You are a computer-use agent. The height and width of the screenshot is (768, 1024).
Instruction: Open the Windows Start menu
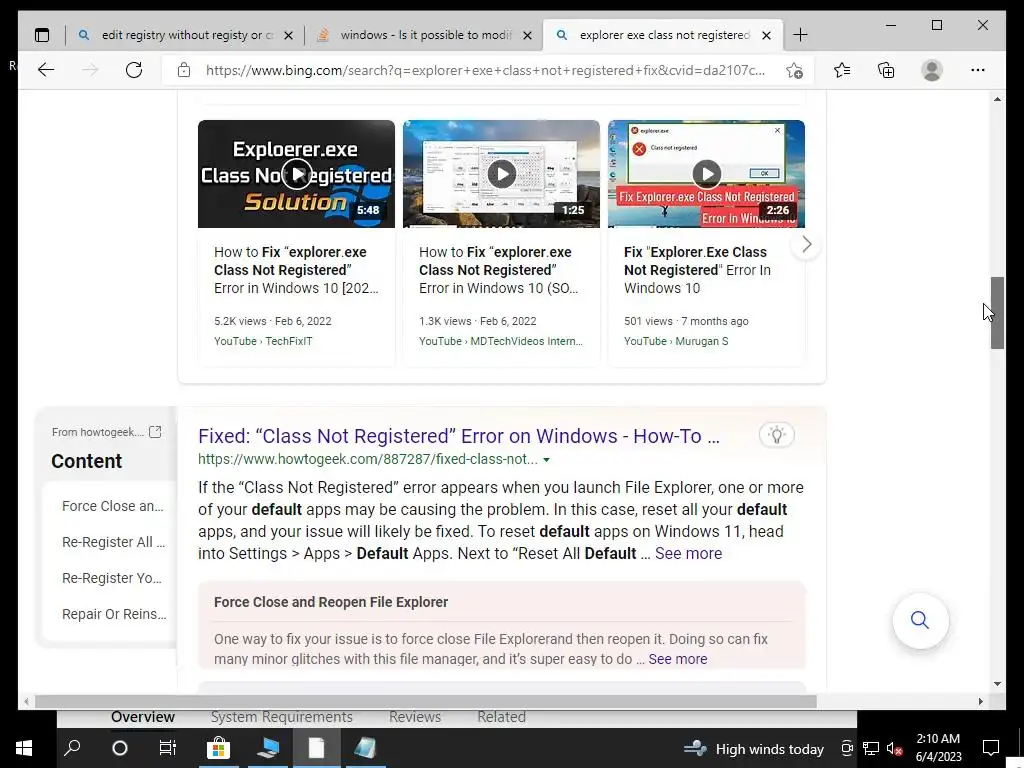click(x=24, y=748)
